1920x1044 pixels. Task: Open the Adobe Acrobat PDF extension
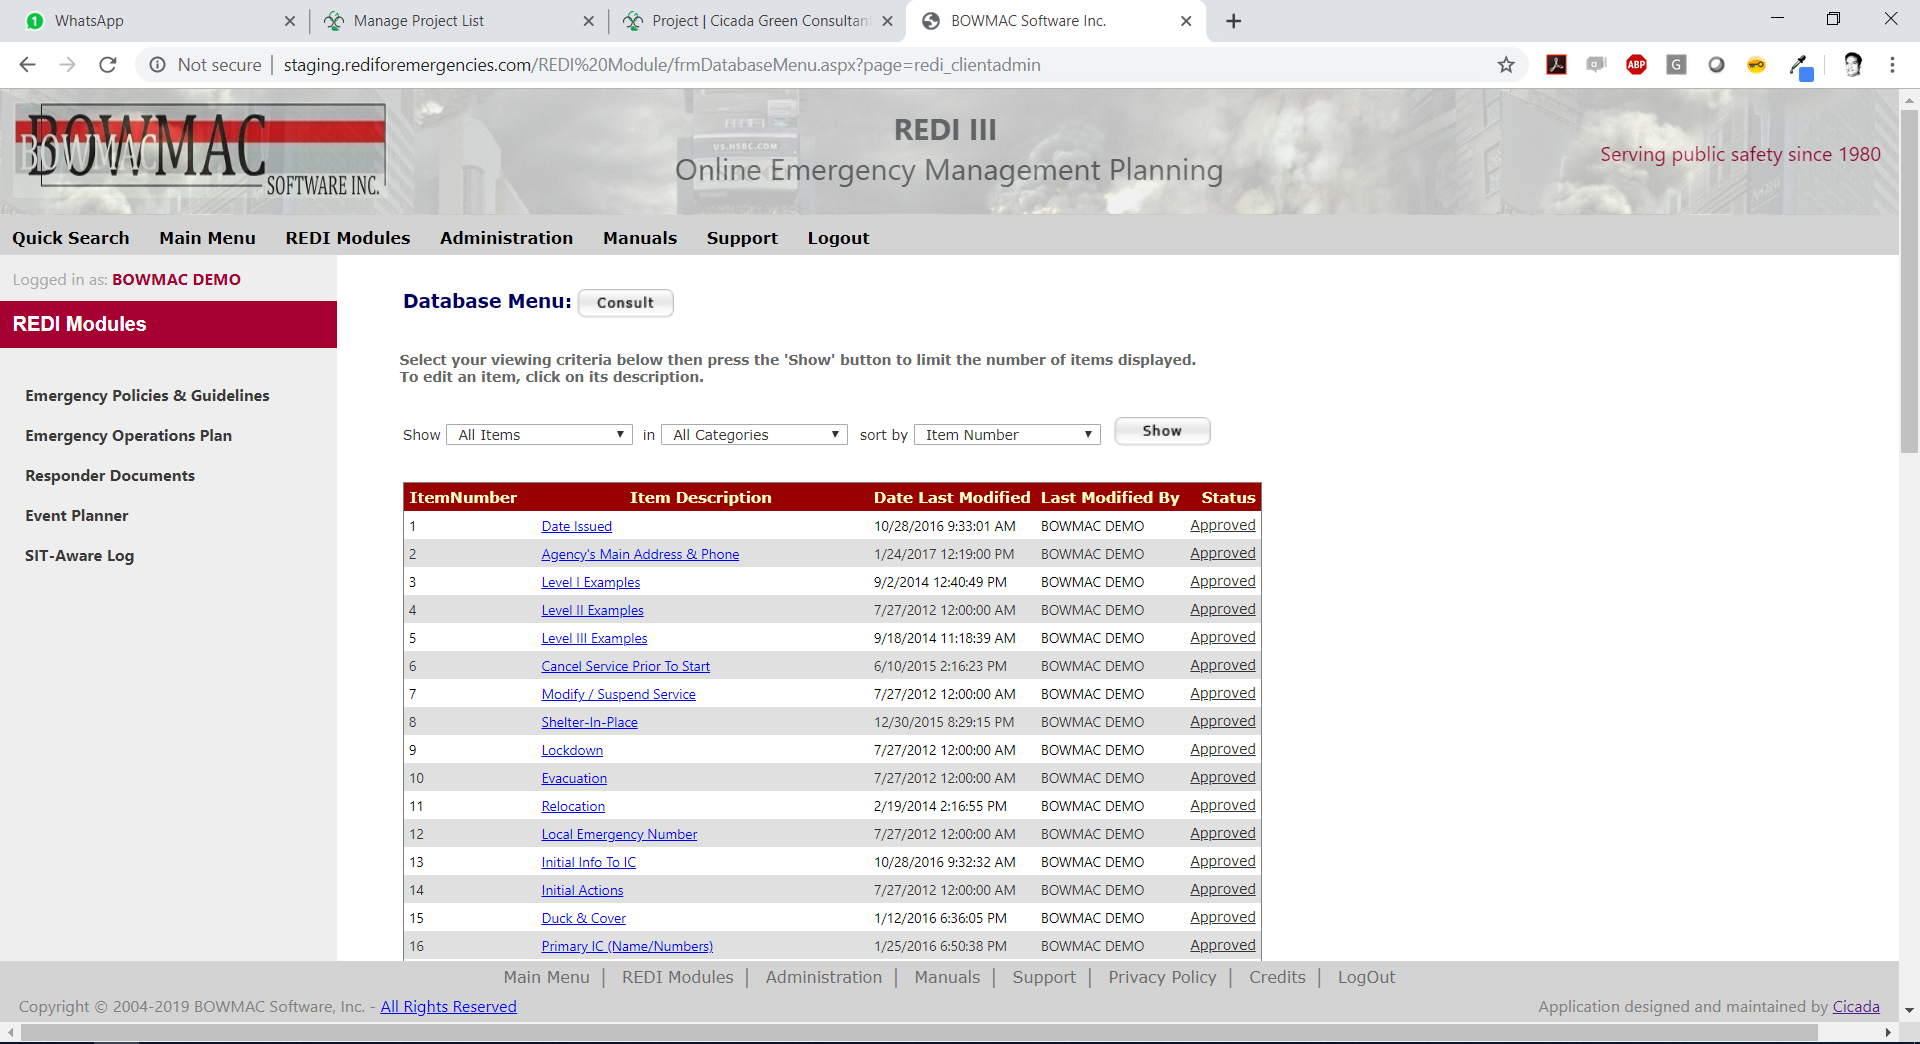coord(1556,65)
